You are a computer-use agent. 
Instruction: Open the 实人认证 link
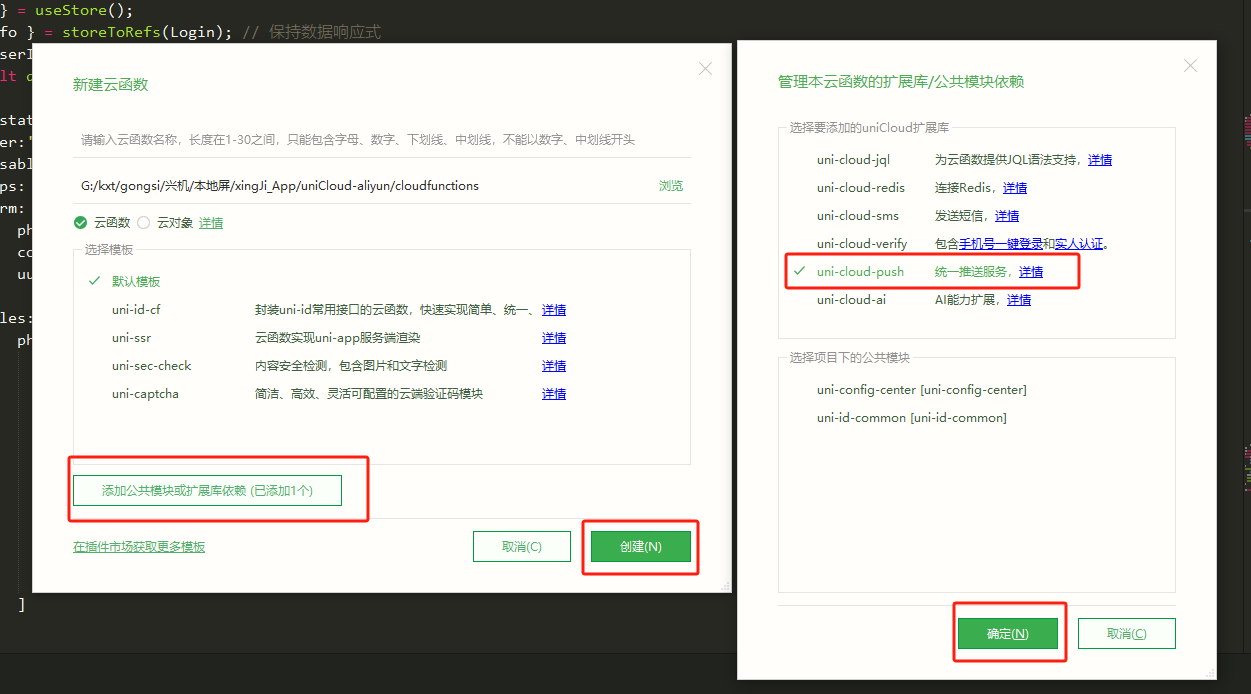pyautogui.click(x=1079, y=244)
